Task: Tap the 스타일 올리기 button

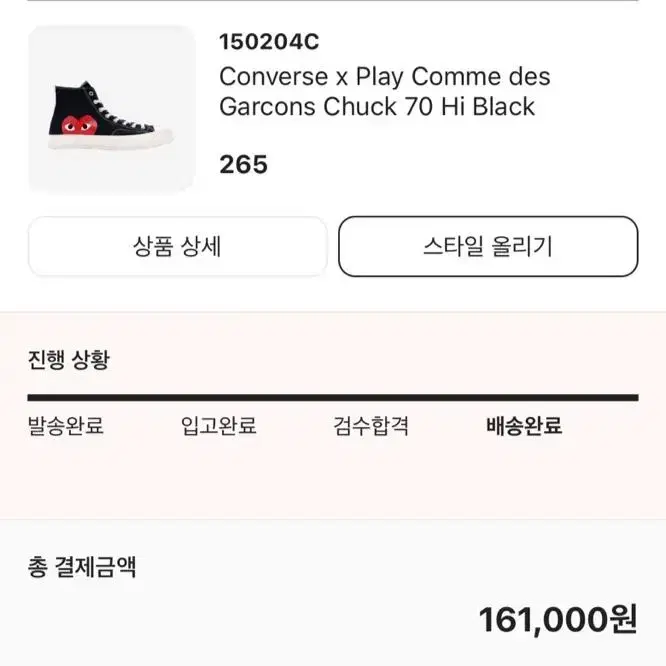Action: (x=488, y=246)
